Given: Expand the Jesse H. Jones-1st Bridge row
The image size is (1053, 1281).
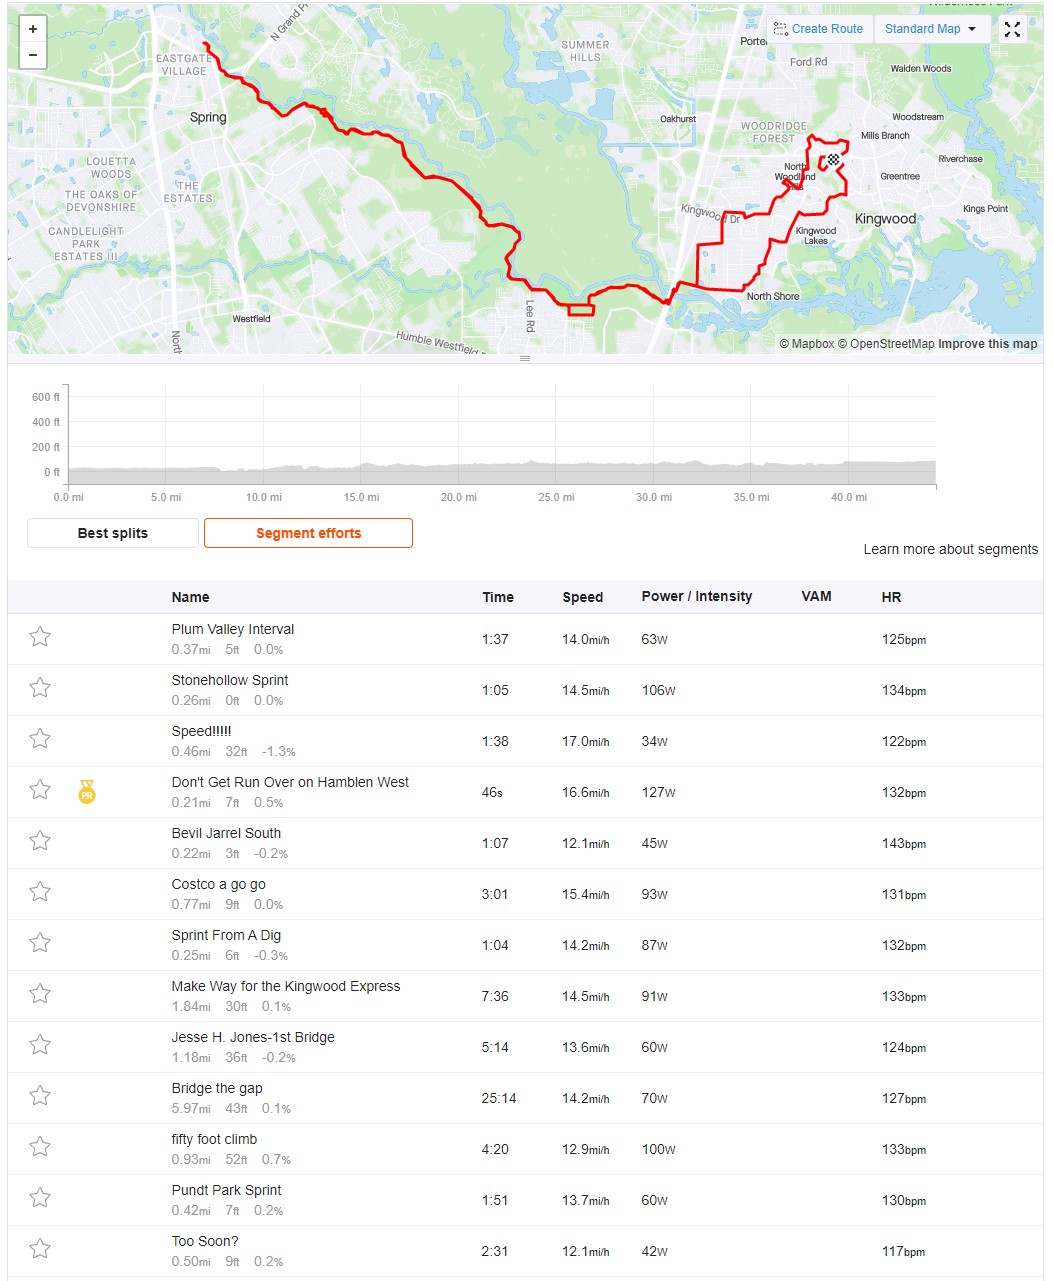Looking at the screenshot, I should 525,1046.
